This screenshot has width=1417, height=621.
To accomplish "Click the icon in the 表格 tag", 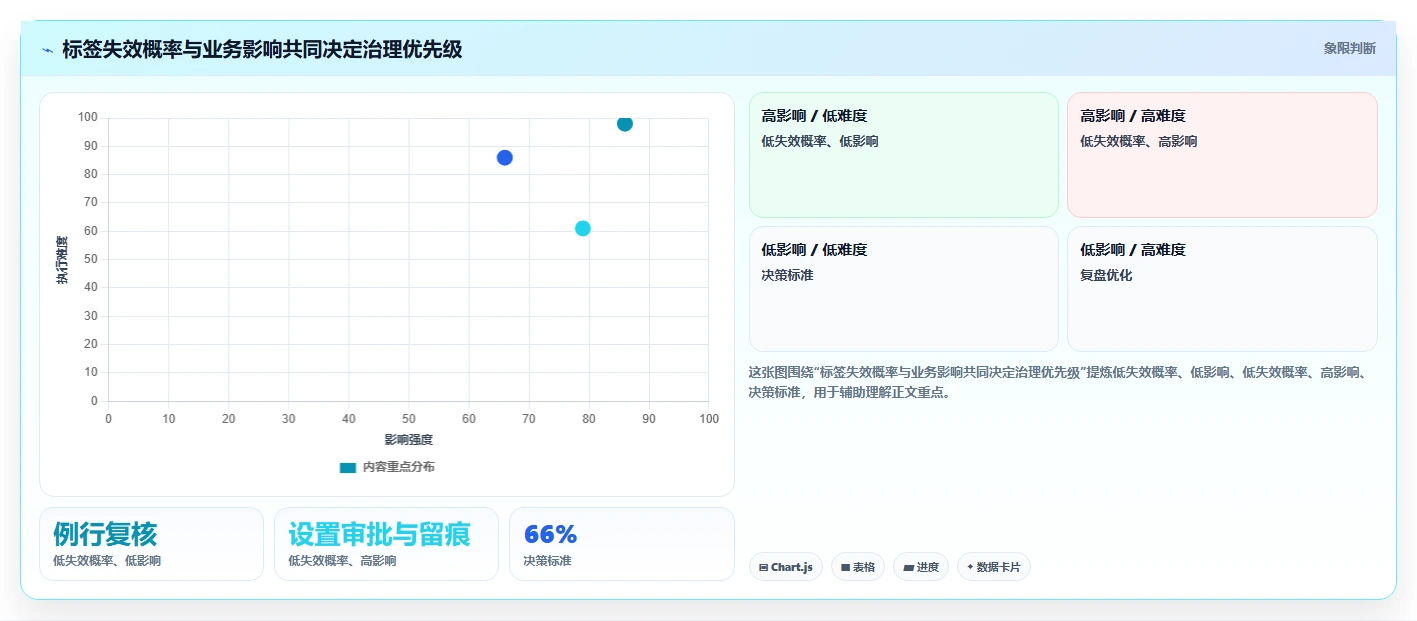I will point(846,568).
